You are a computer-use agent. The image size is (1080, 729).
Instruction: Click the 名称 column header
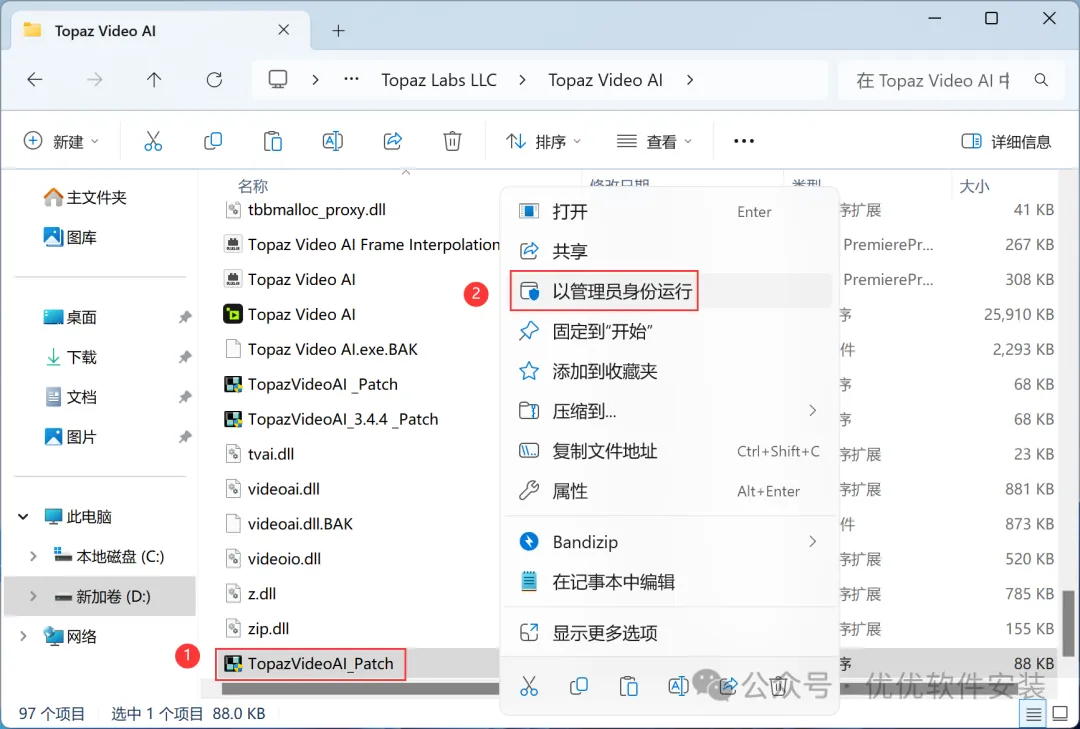coord(253,186)
